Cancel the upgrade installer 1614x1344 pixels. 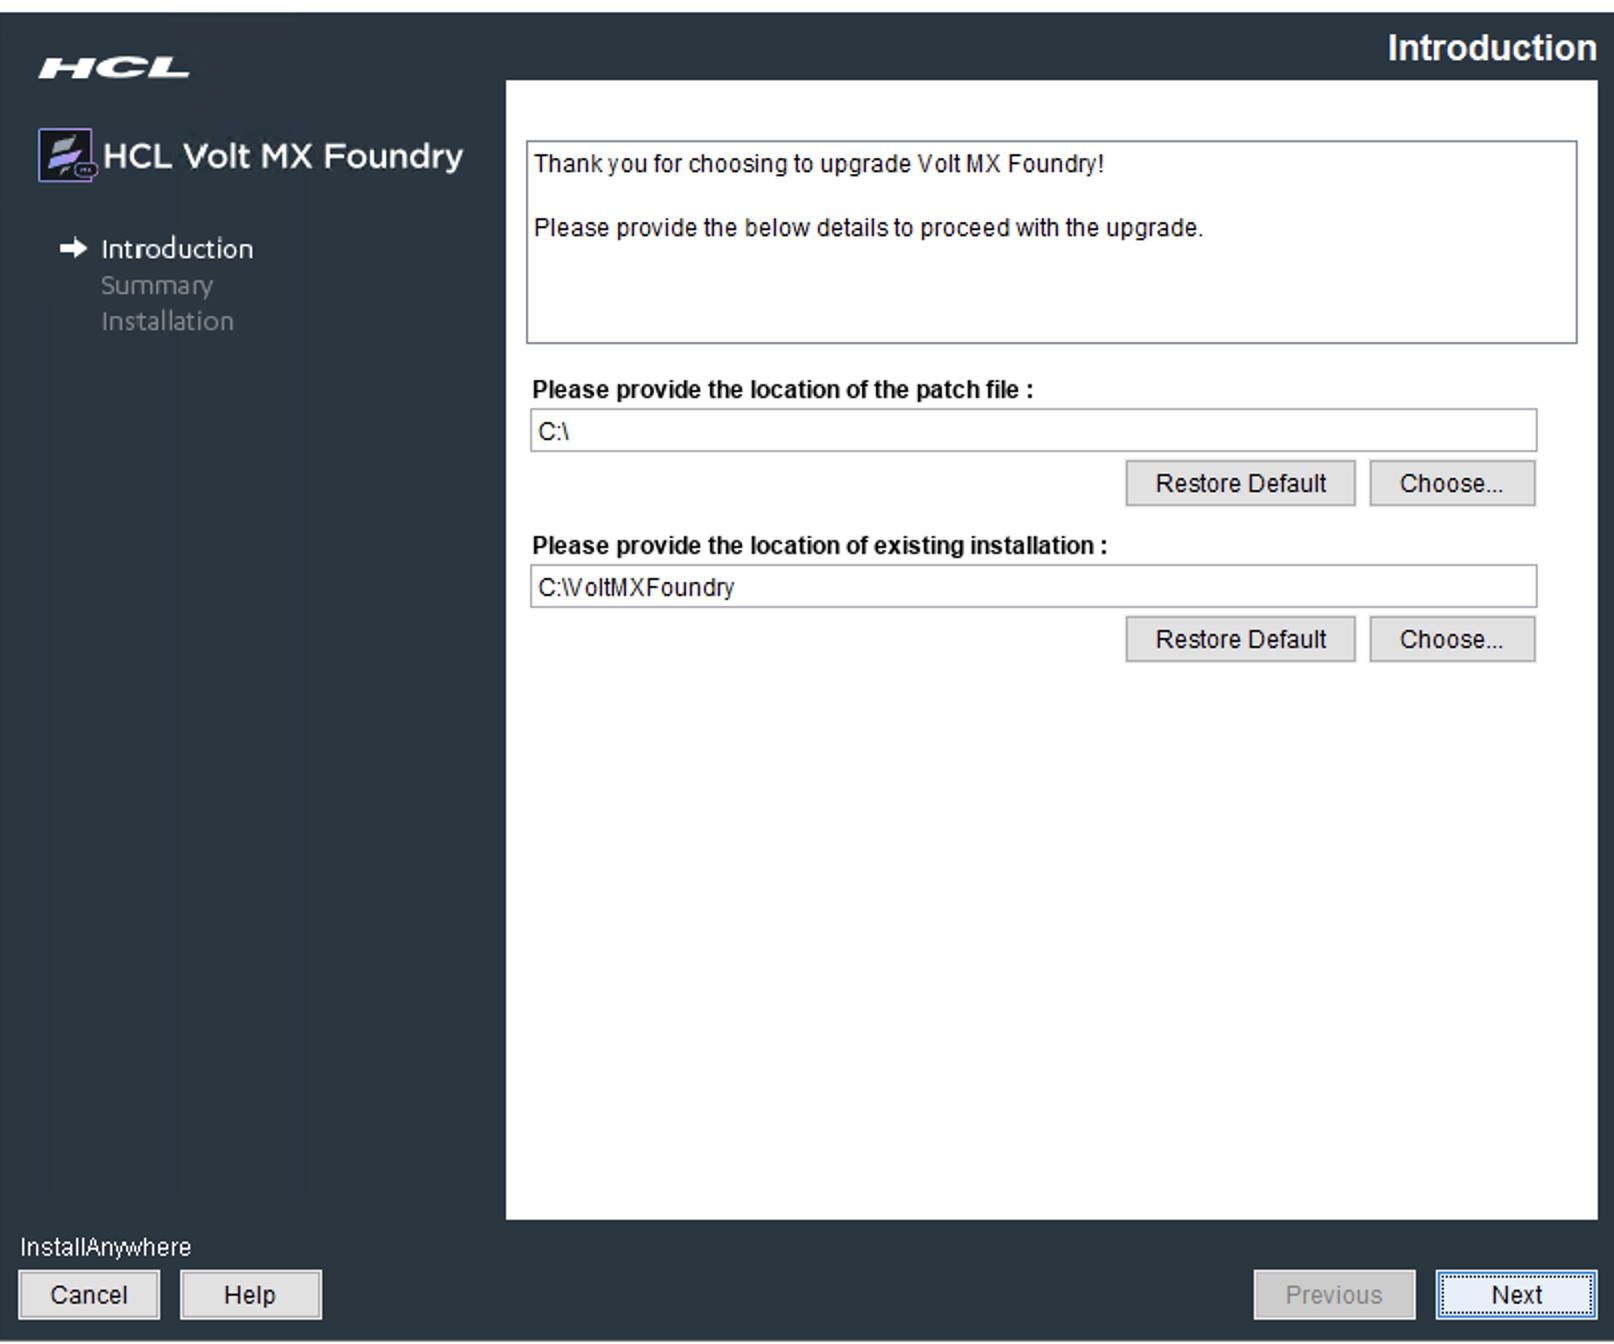point(89,1295)
